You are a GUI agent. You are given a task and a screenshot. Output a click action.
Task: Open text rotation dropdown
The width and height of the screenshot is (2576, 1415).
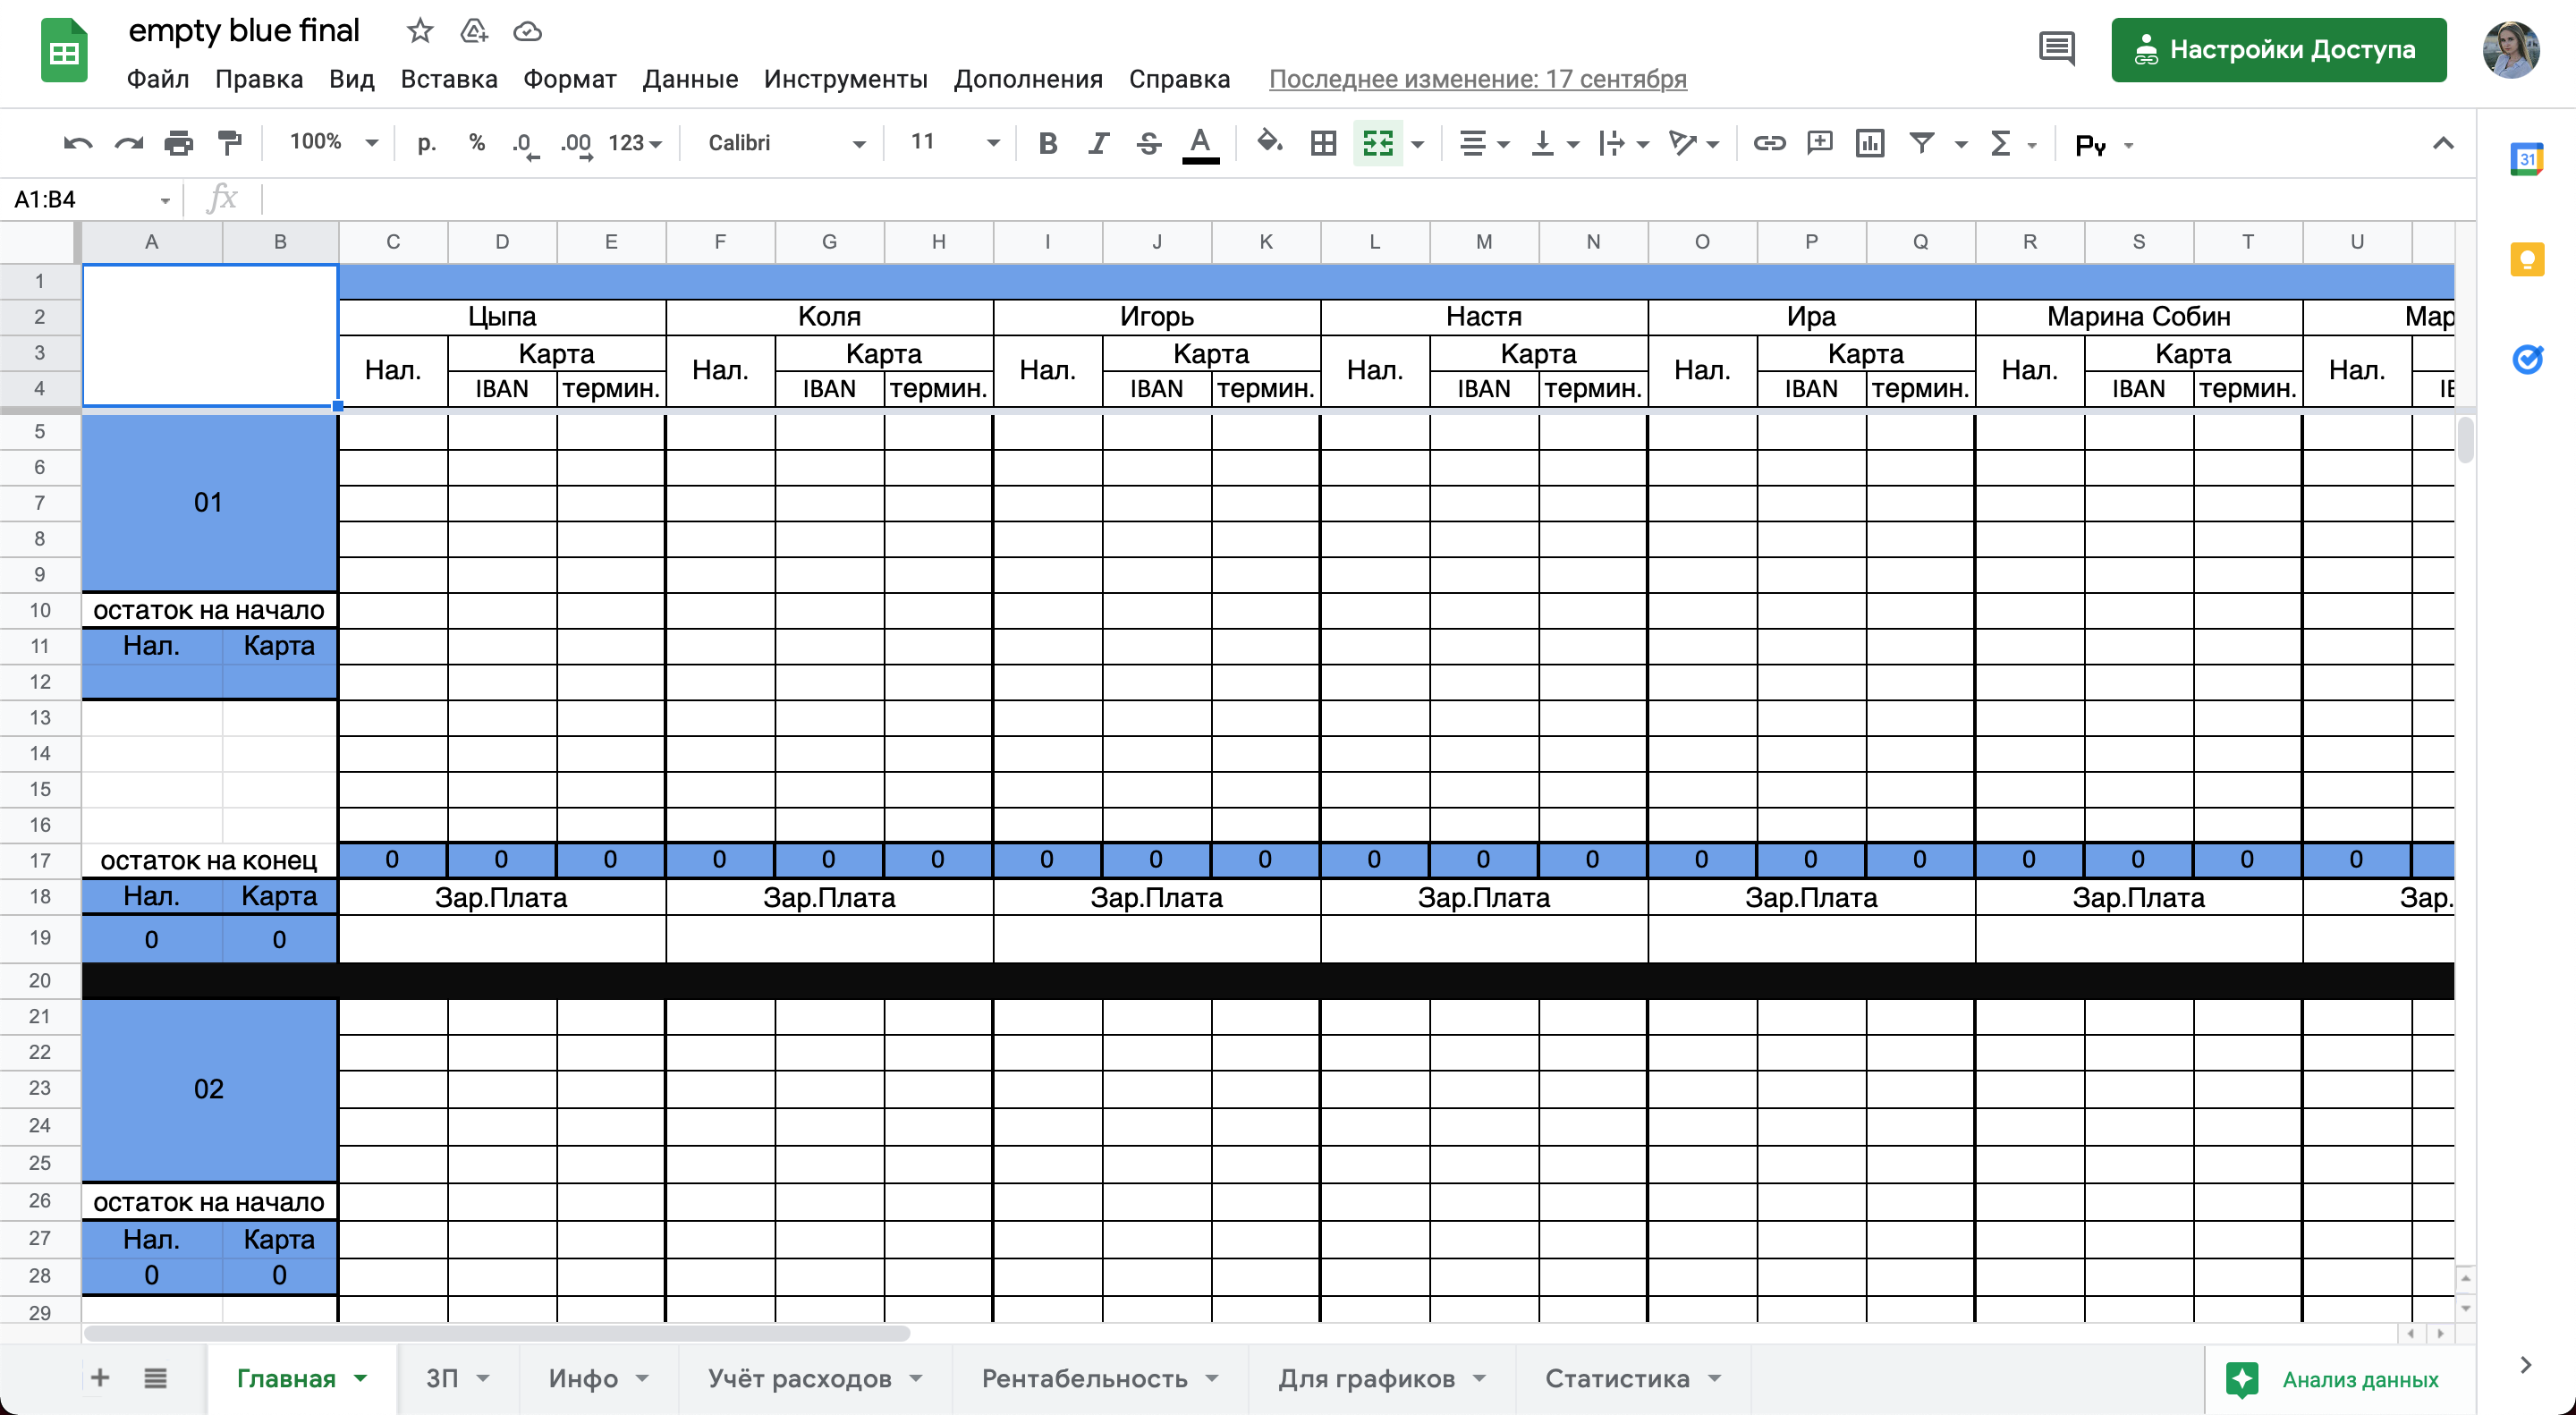point(1693,144)
